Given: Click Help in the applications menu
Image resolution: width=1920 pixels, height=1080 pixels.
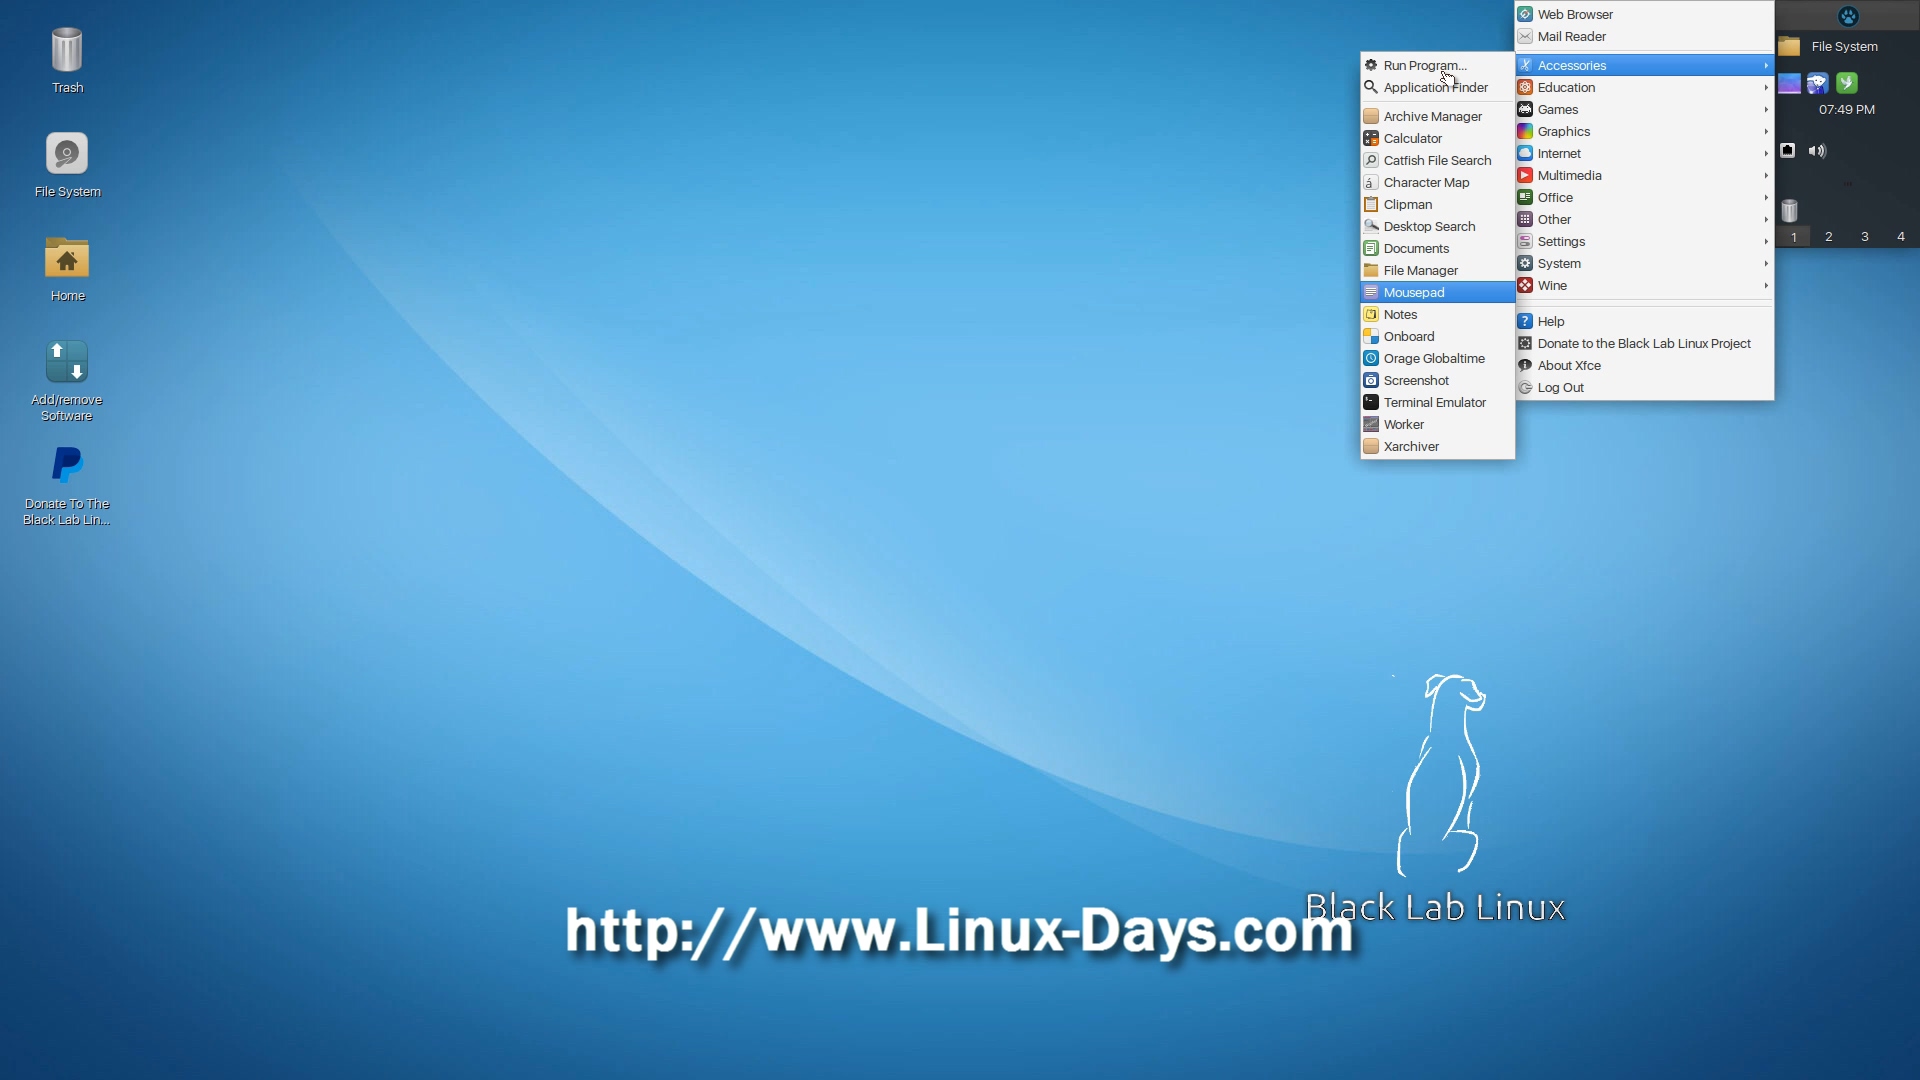Looking at the screenshot, I should point(1645,322).
